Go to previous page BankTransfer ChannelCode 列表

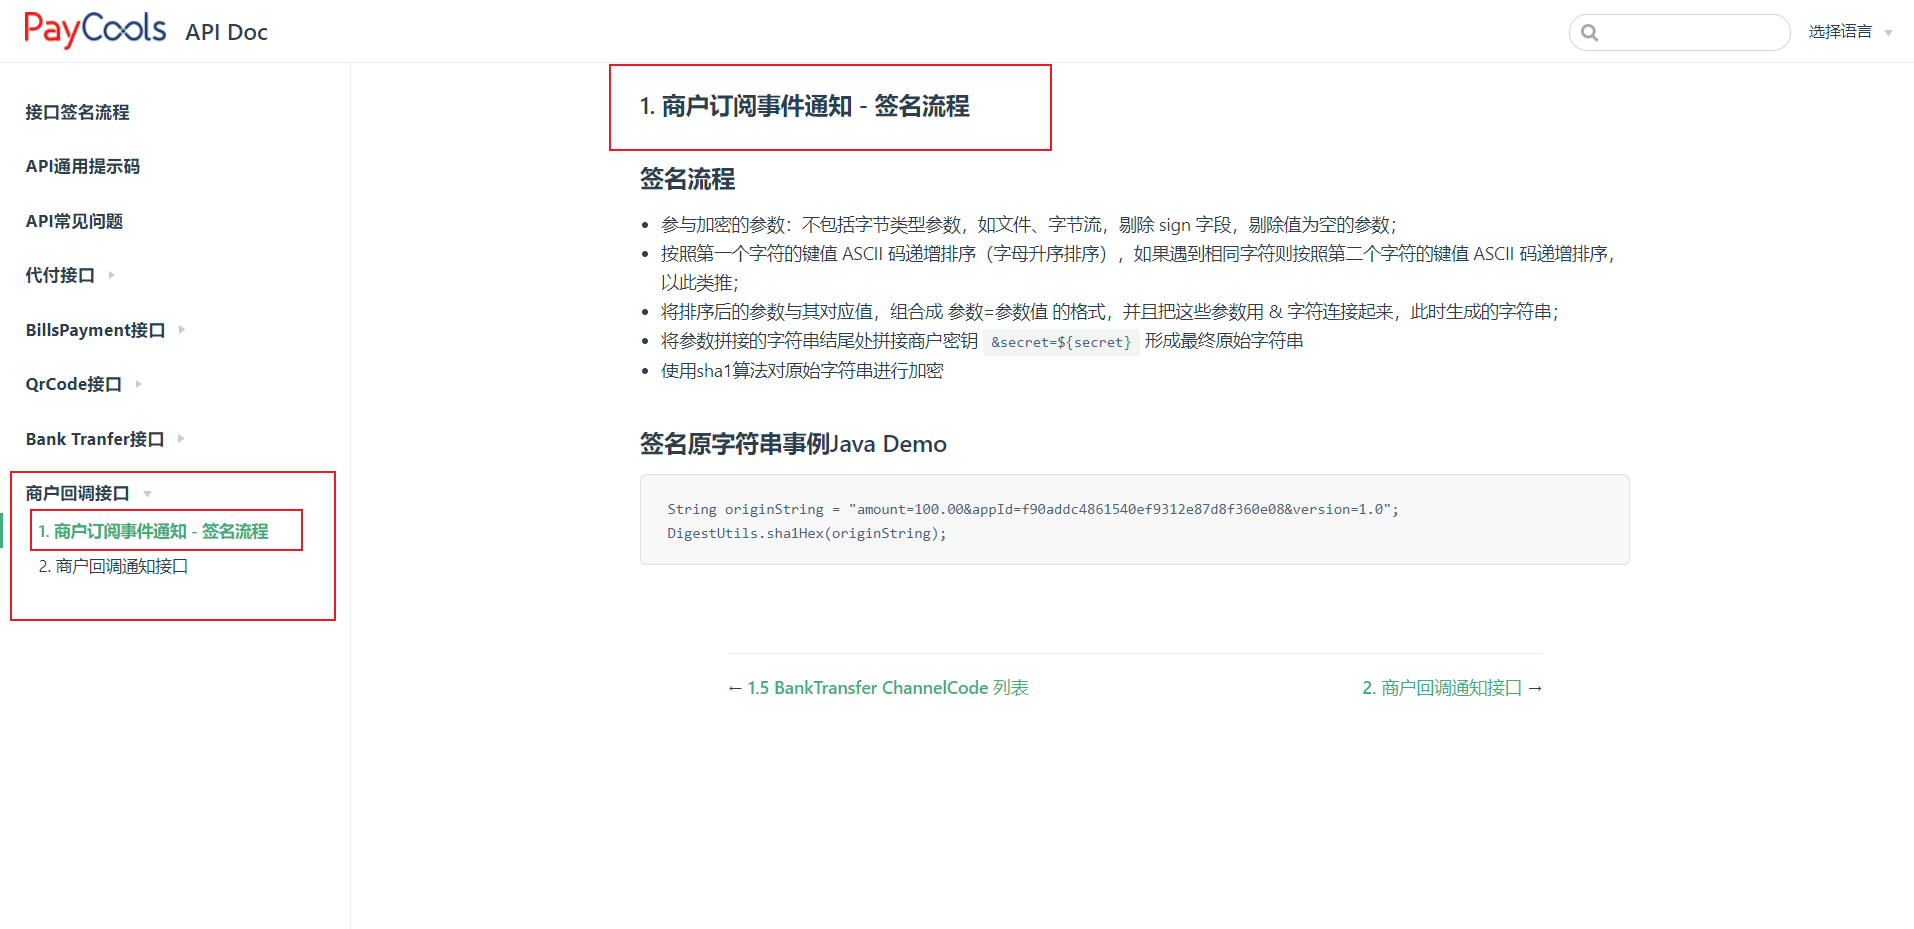pos(878,688)
